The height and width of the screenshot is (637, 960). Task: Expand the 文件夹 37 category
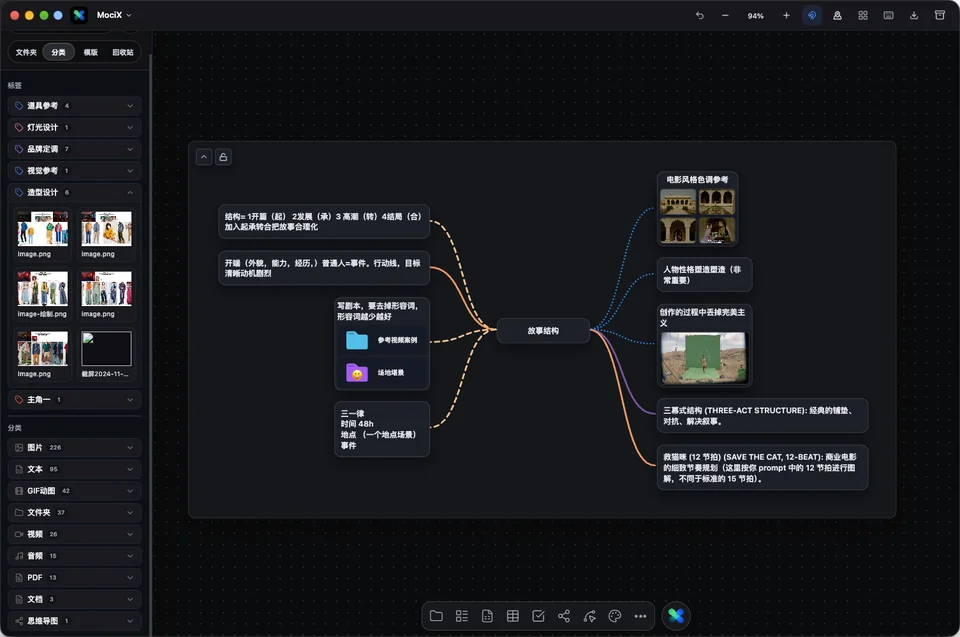pyautogui.click(x=75, y=513)
